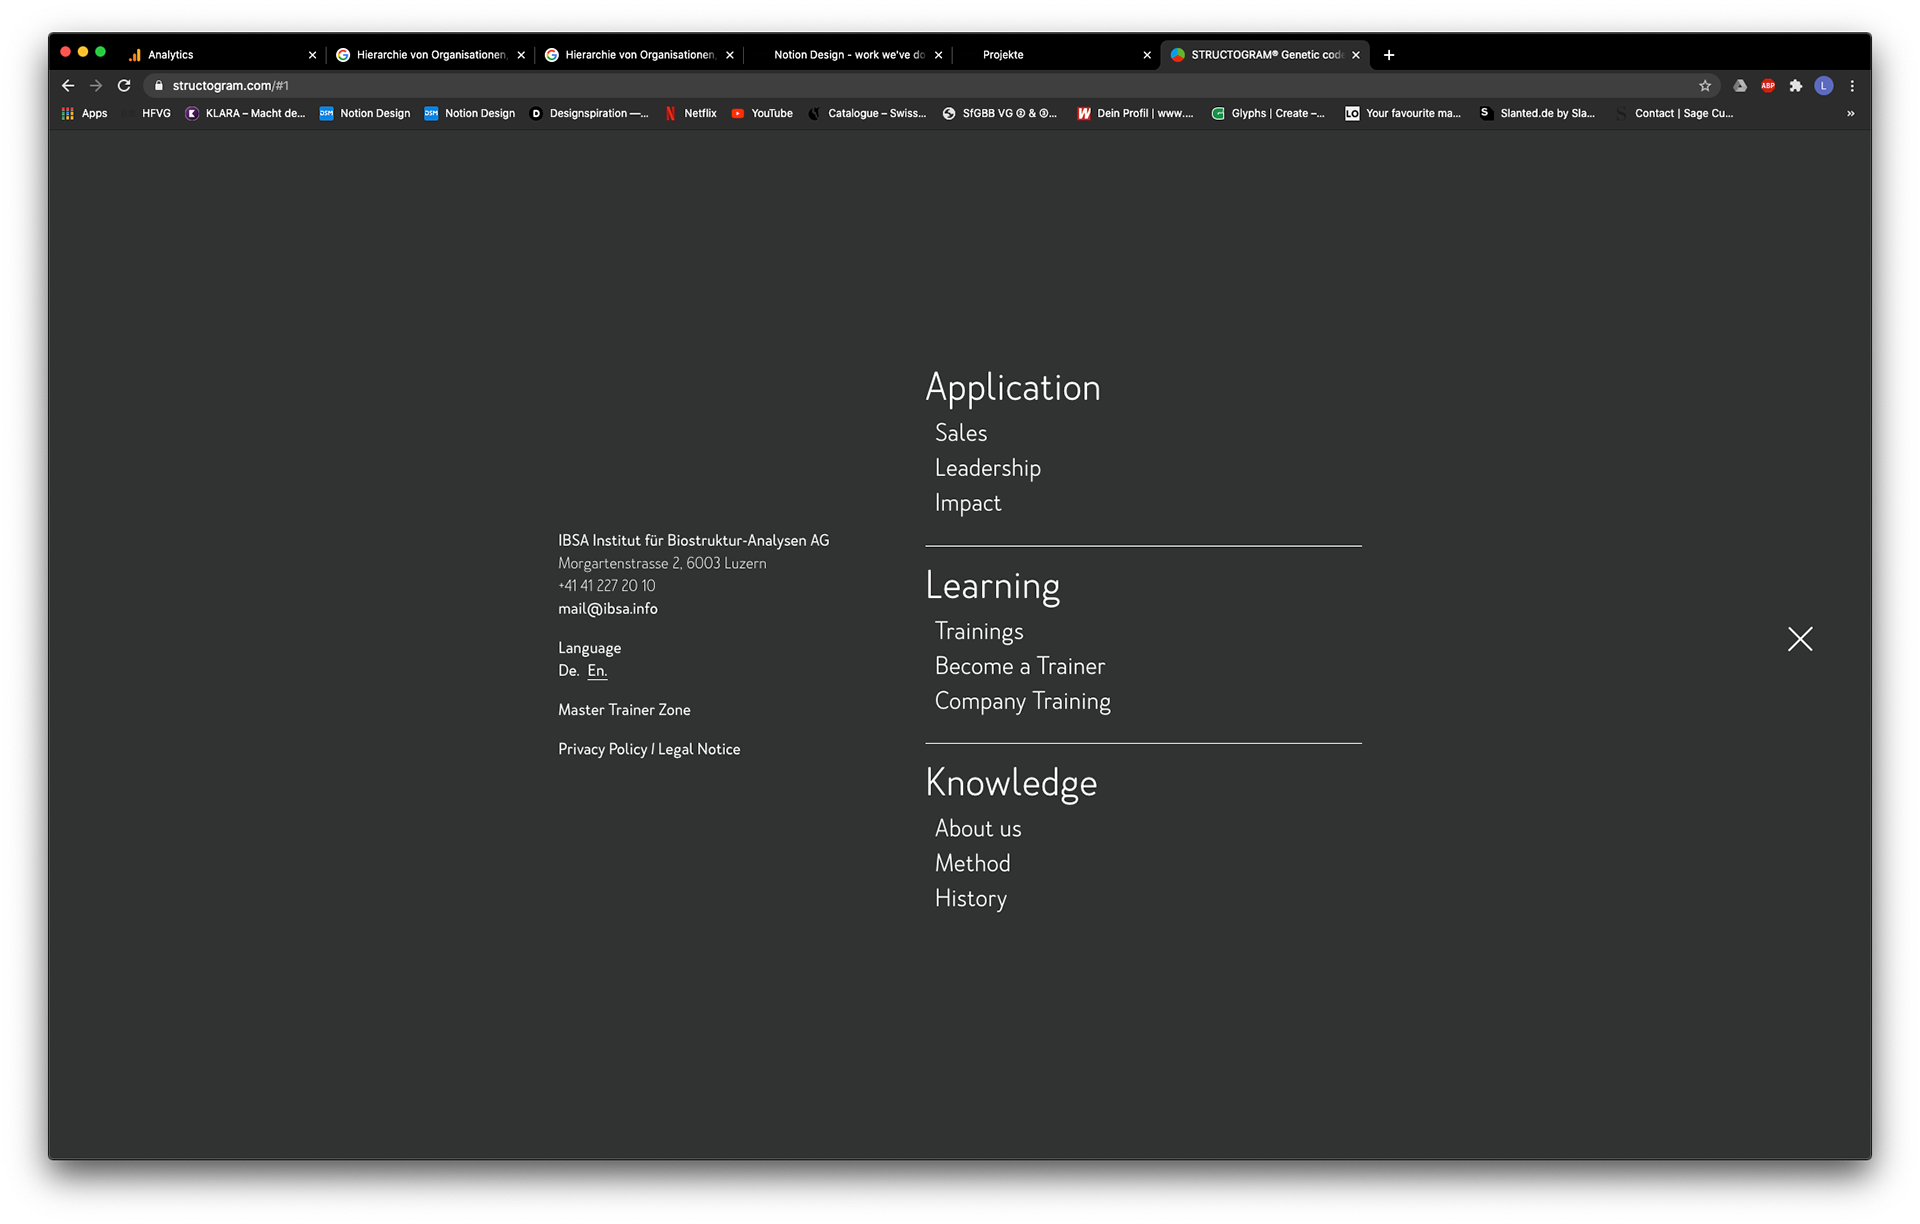Click the Master Trainer Zone link
The image size is (1920, 1224).
(x=624, y=710)
